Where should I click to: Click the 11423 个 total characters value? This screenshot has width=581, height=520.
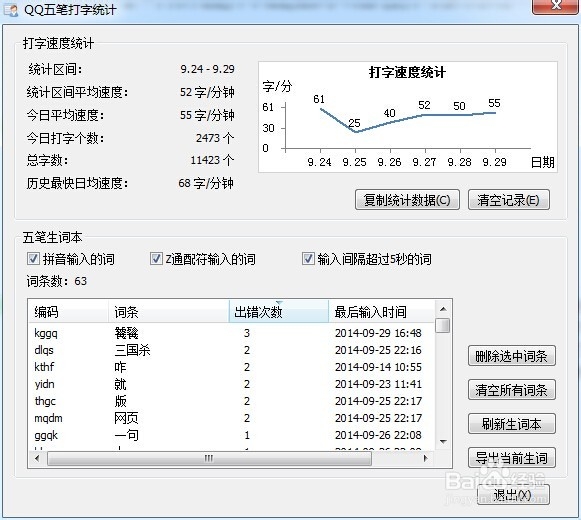click(212, 160)
